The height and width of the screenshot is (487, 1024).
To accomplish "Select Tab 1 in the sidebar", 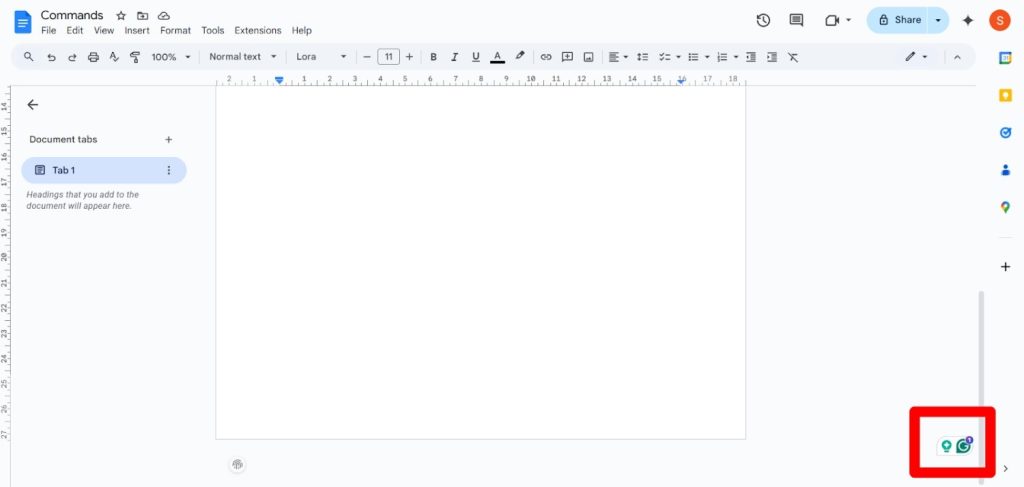I will pos(104,170).
